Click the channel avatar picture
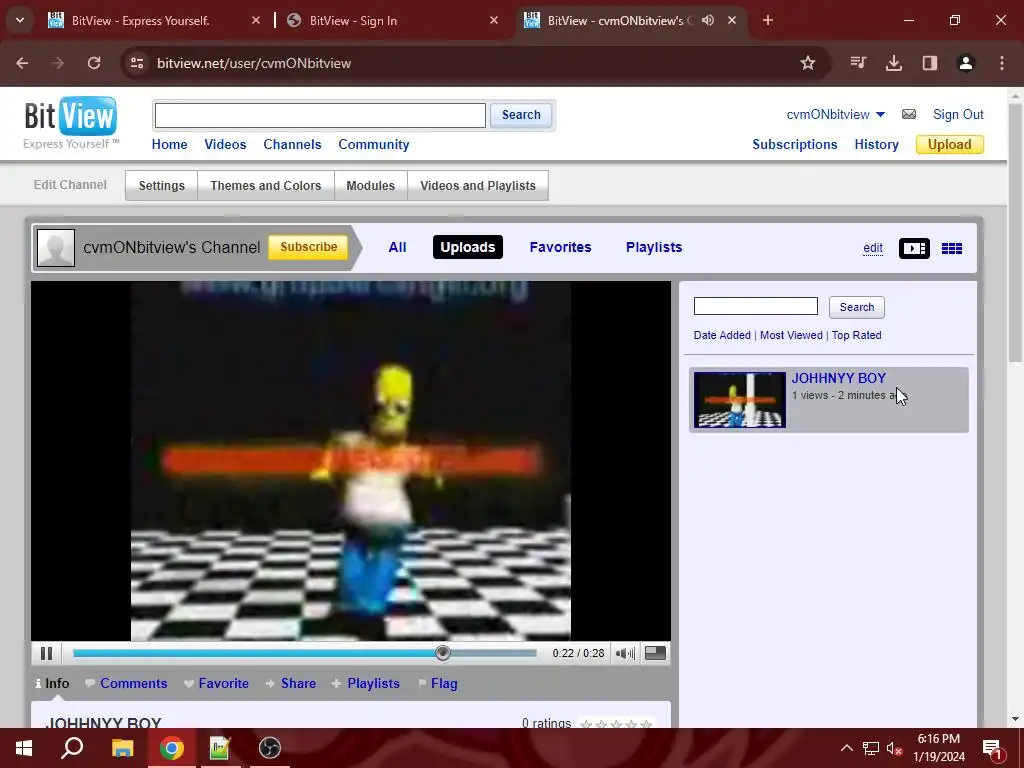This screenshot has height=768, width=1024. click(x=56, y=248)
